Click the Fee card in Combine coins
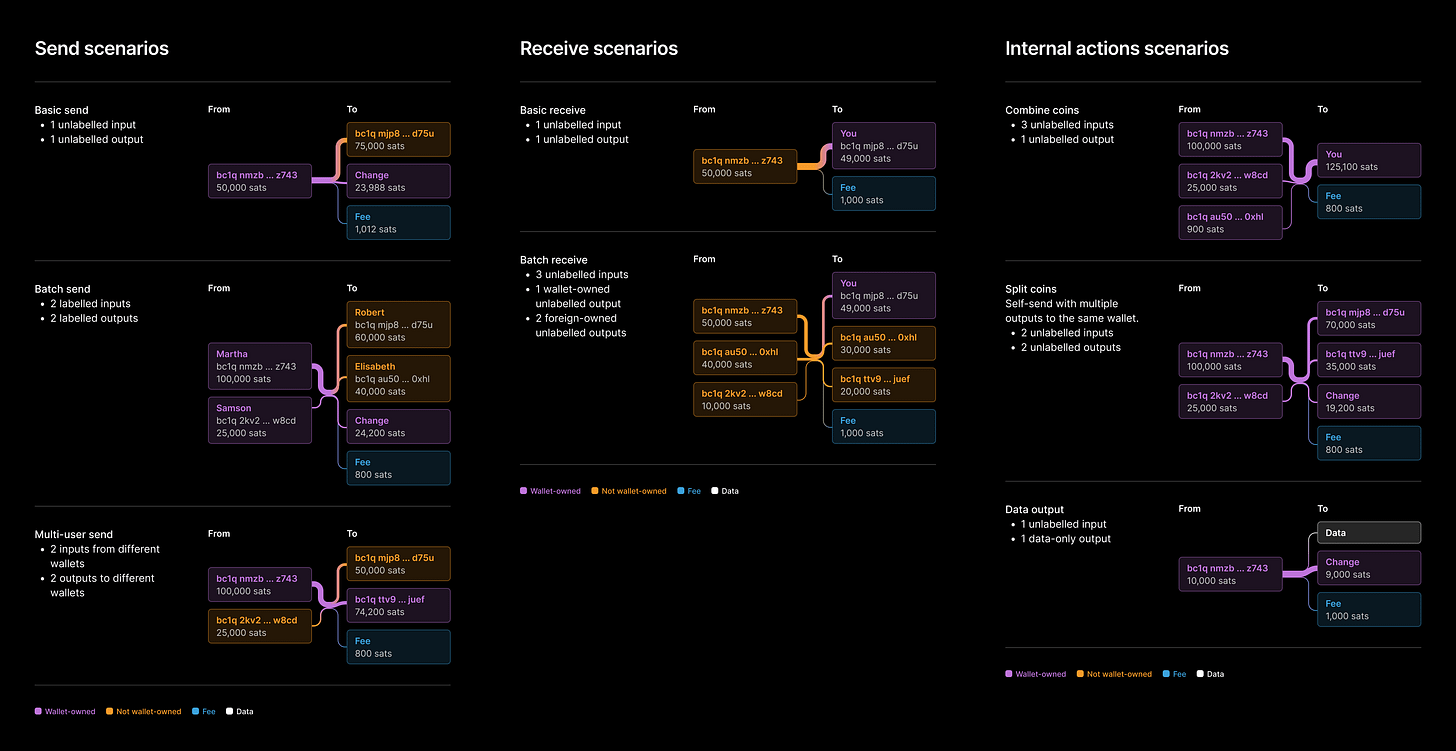1456x751 pixels. (1369, 202)
